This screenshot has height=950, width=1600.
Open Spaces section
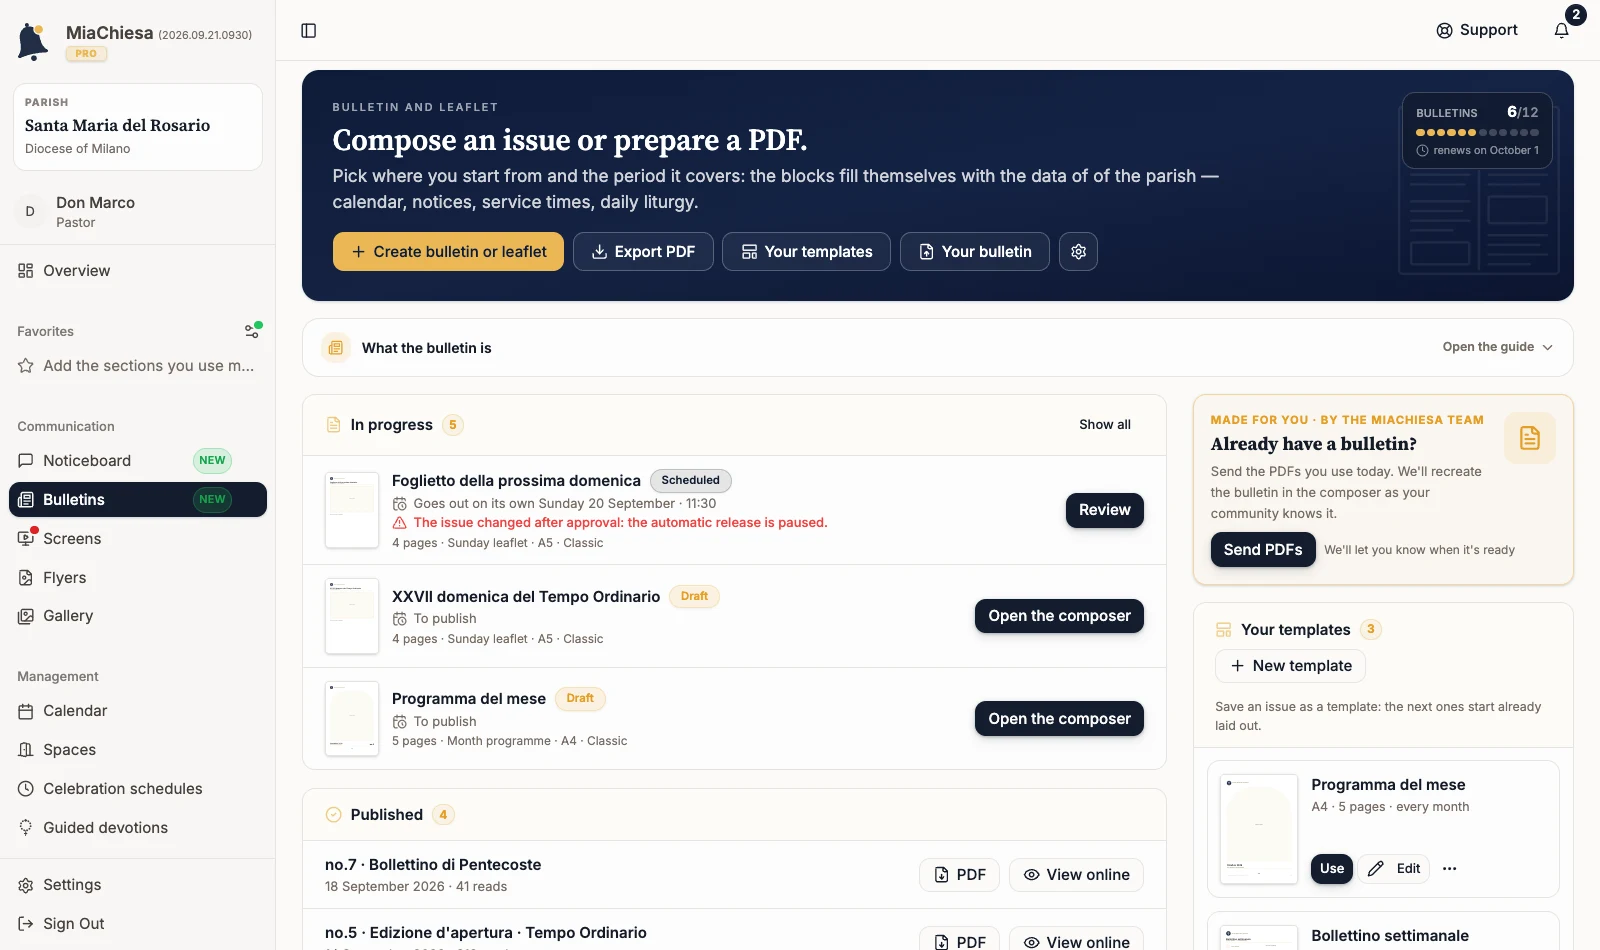tap(137, 750)
